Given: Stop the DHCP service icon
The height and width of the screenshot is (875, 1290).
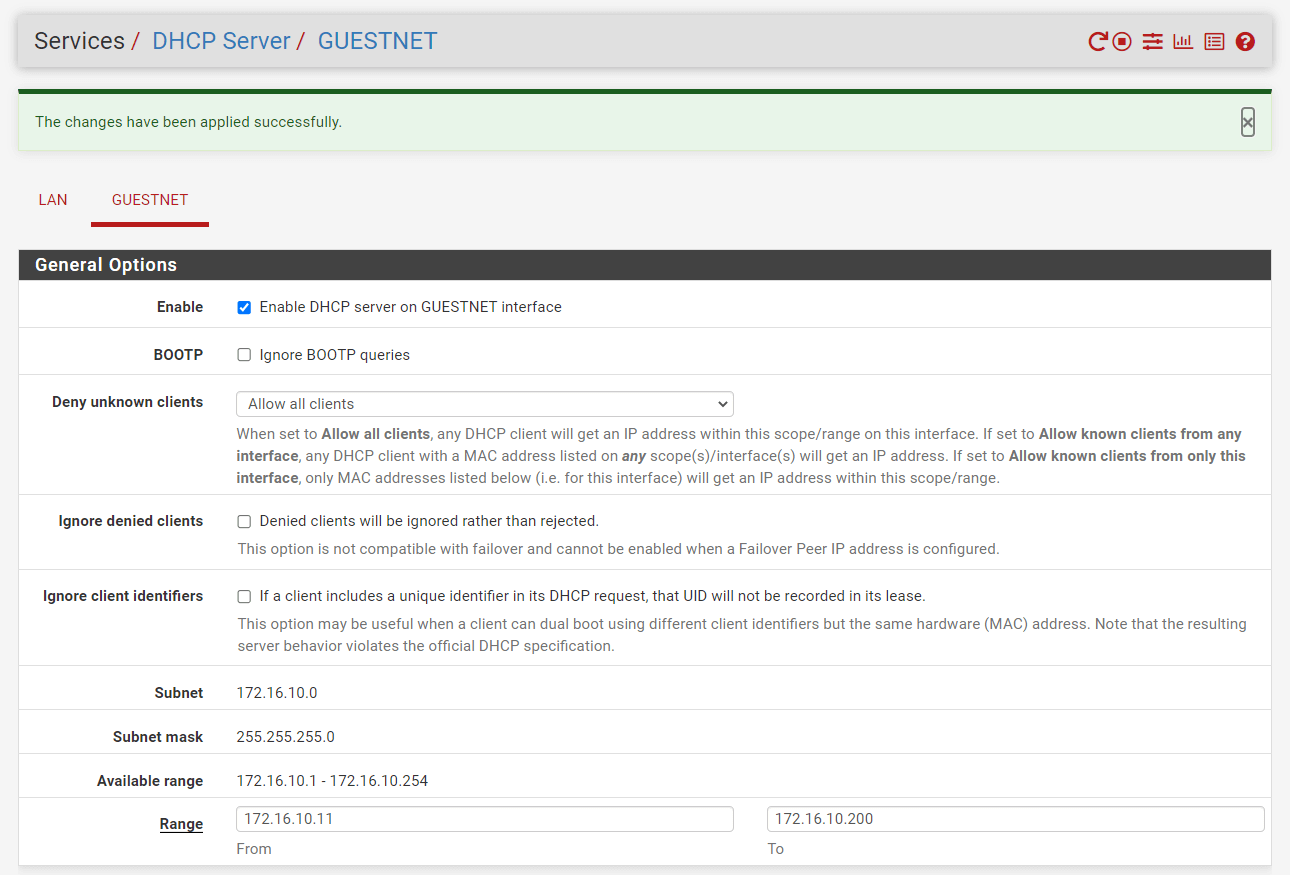Looking at the screenshot, I should (1122, 41).
